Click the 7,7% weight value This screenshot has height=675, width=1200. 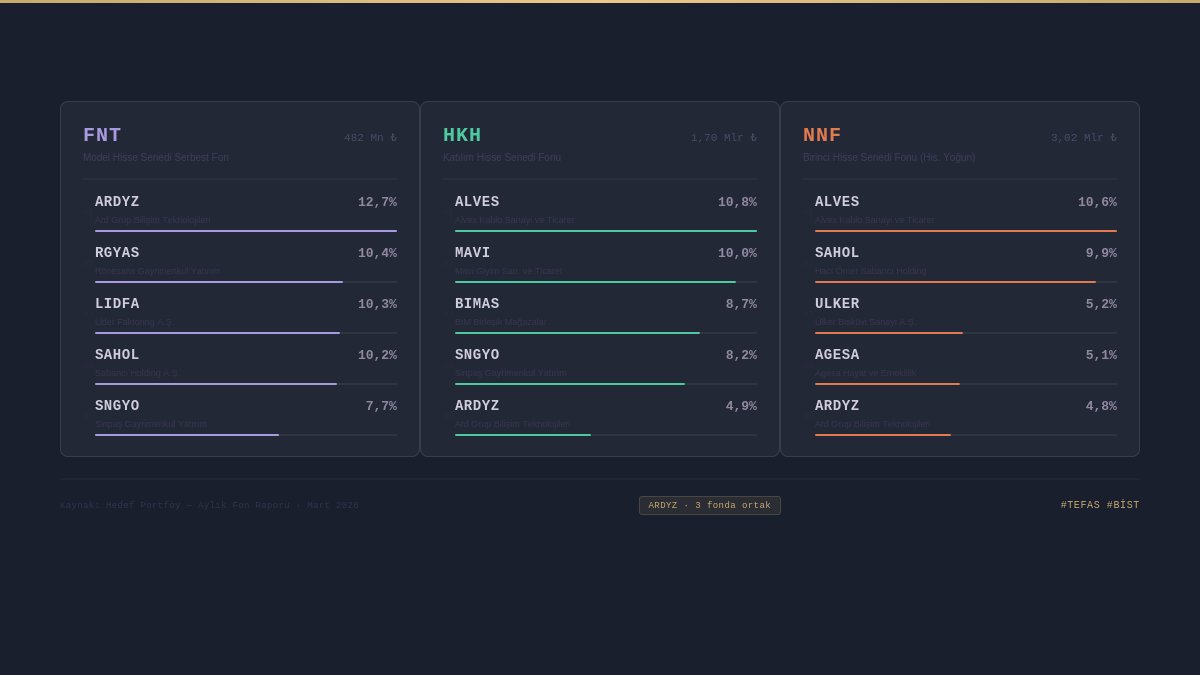tap(381, 406)
